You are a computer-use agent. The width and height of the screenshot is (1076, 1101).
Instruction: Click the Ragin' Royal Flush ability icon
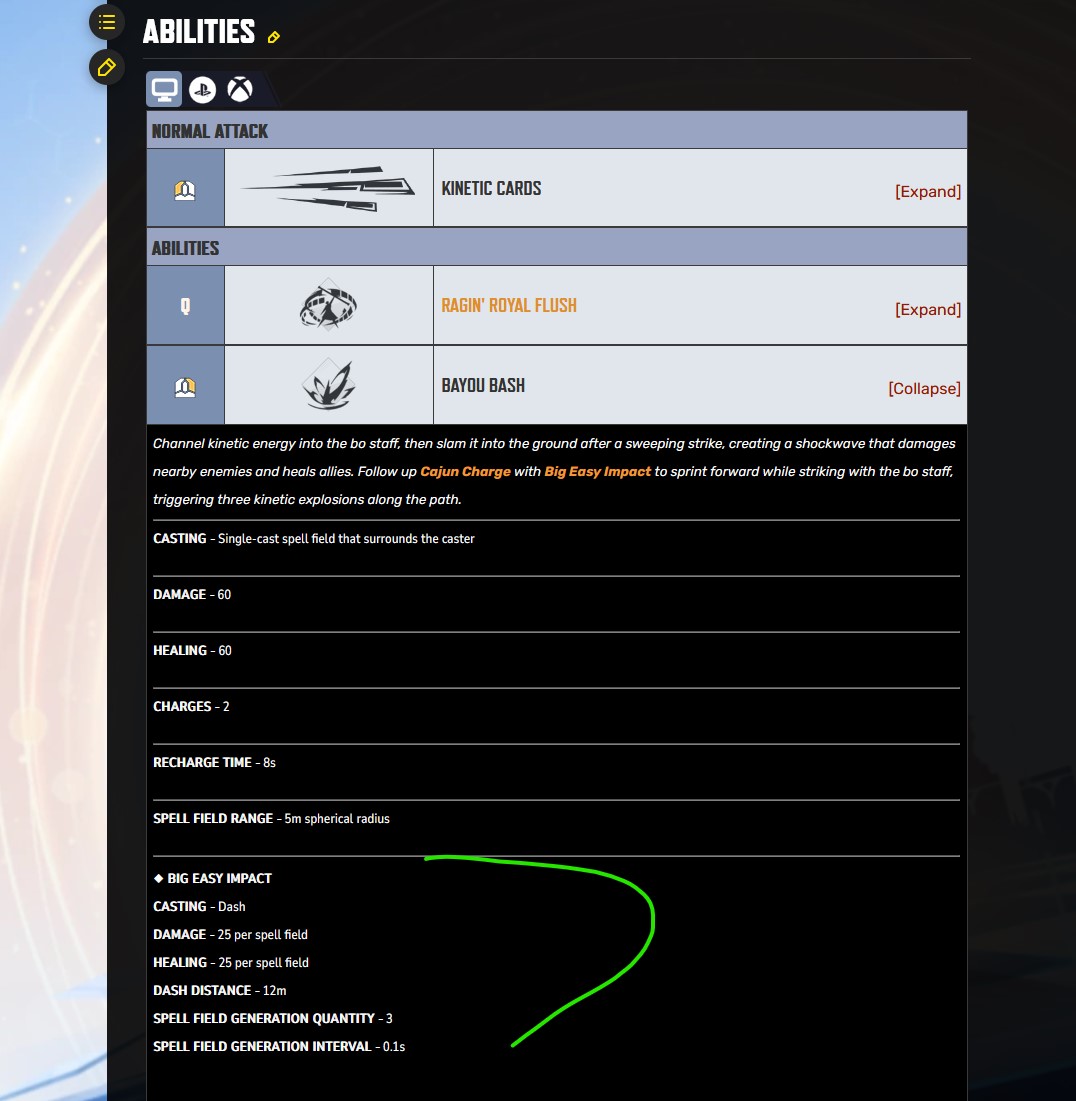click(329, 305)
